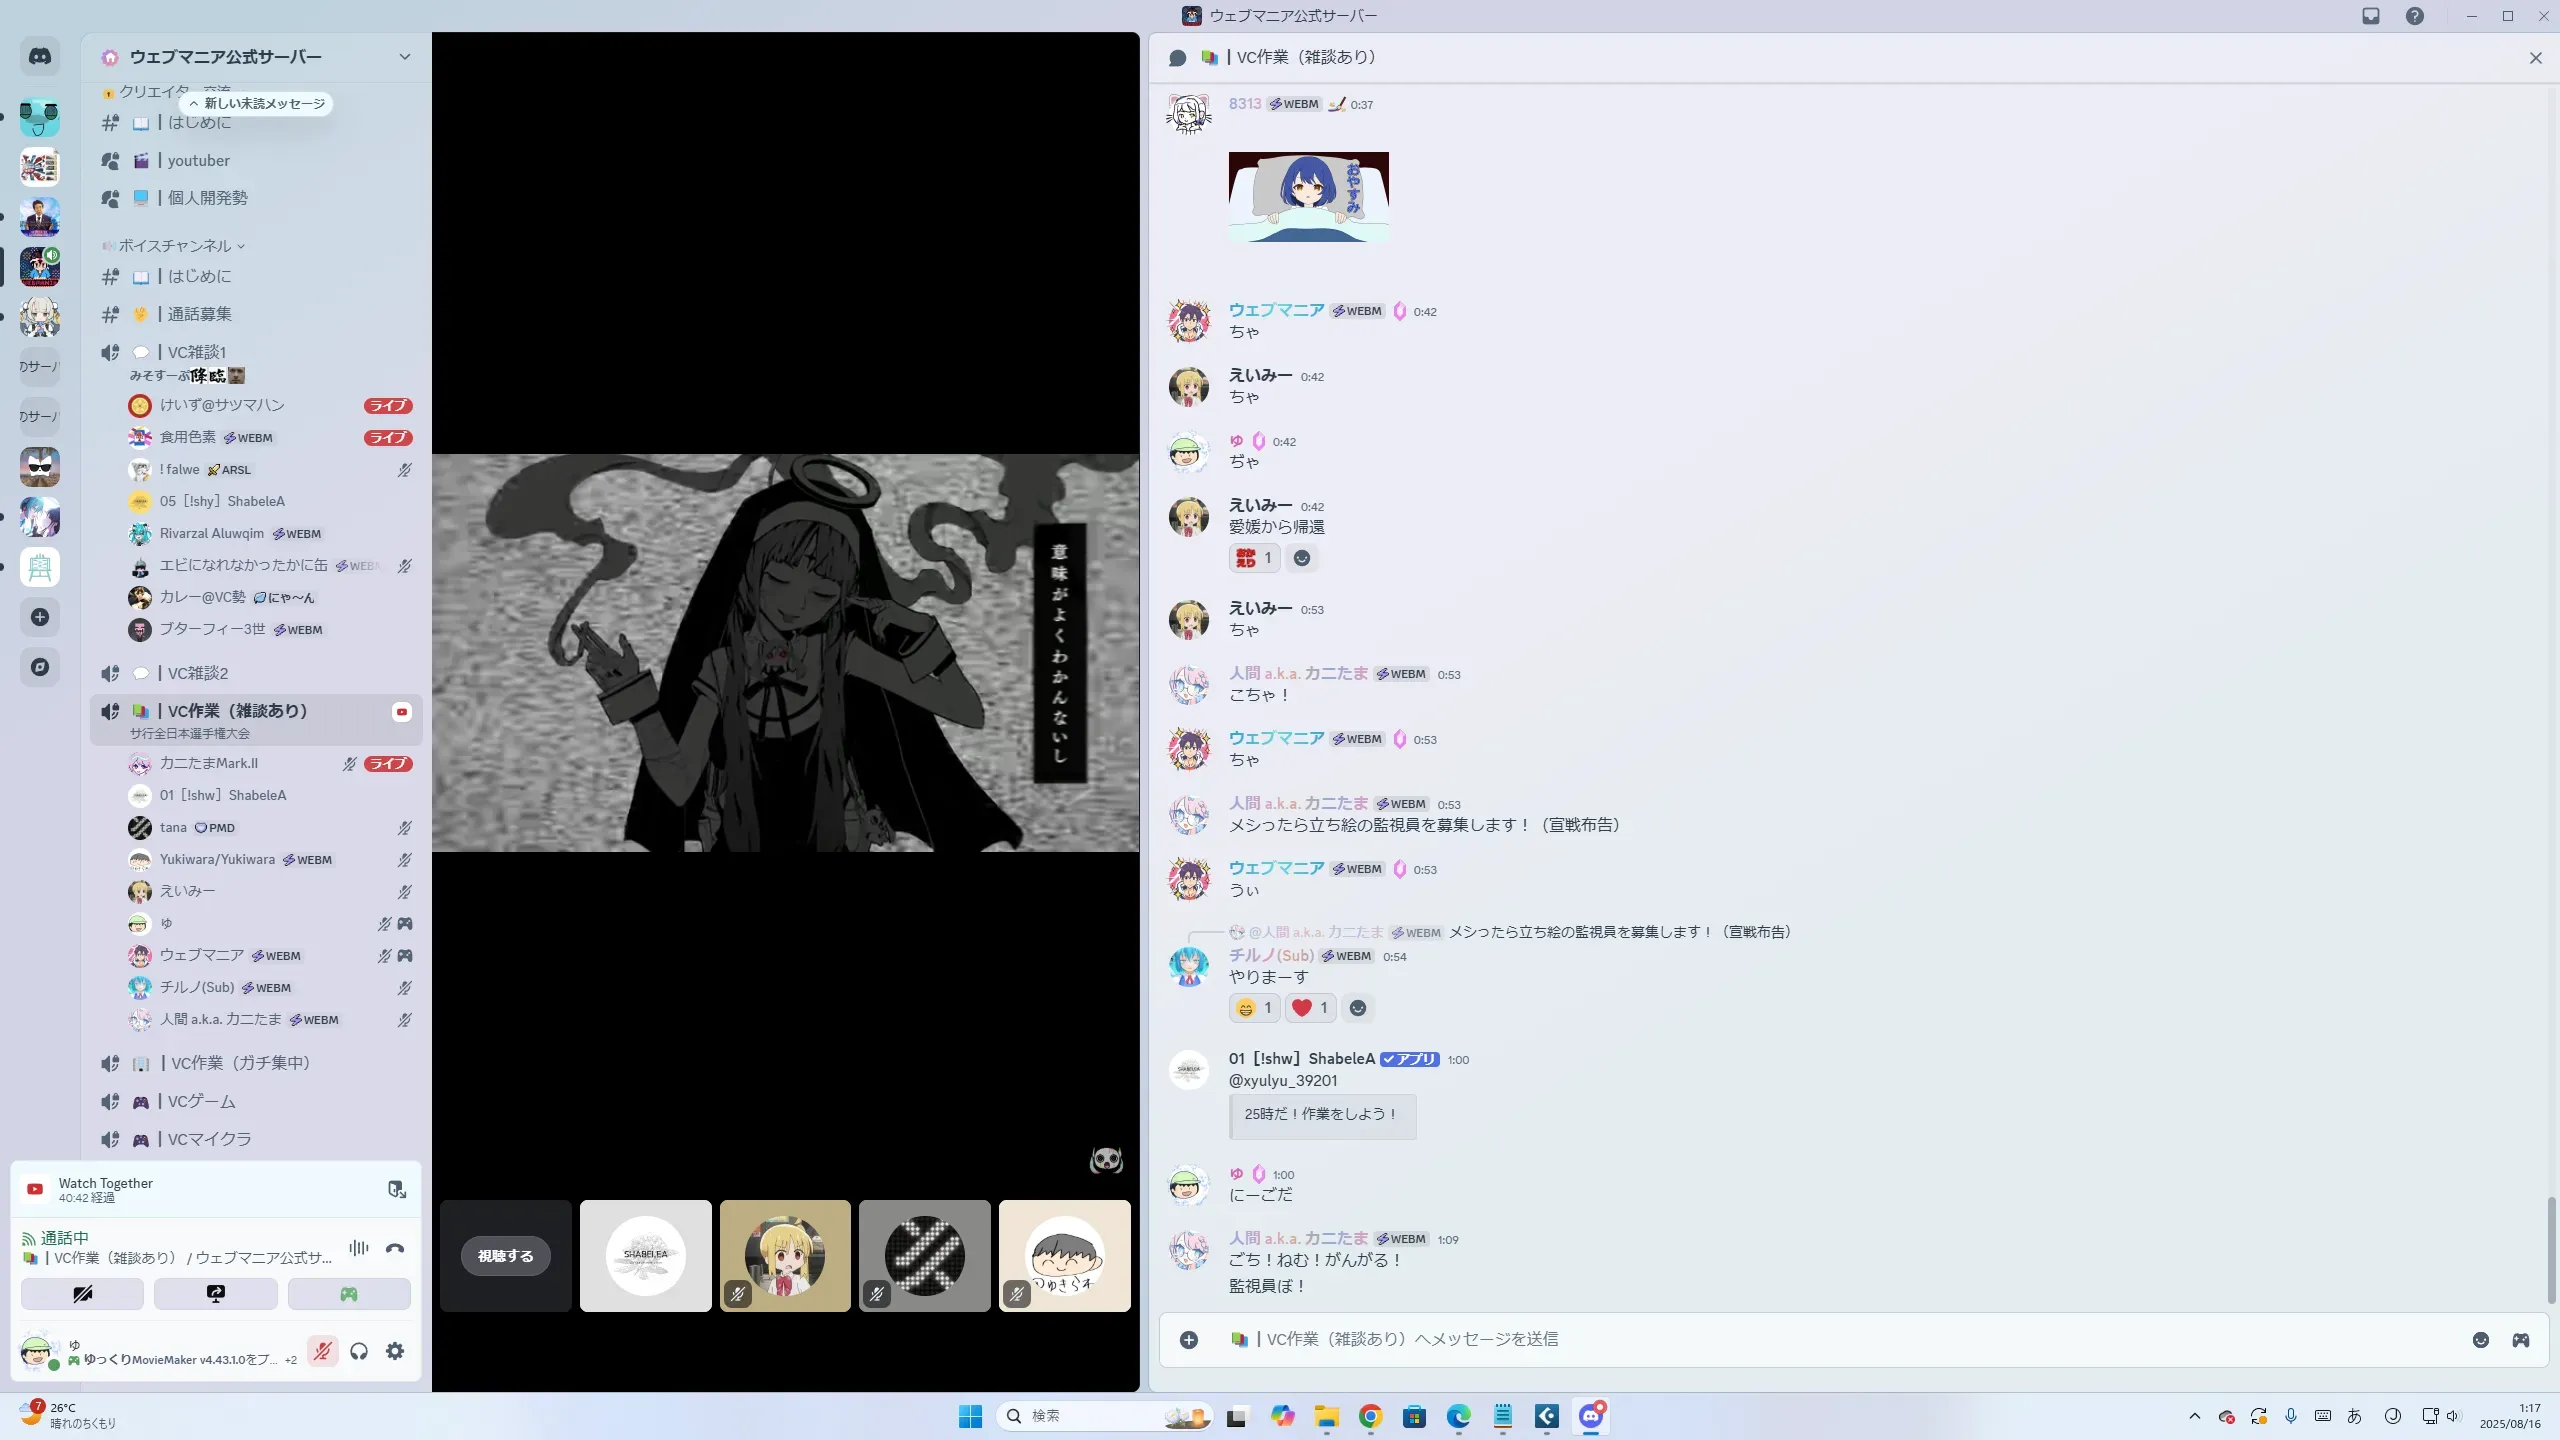This screenshot has height=1440, width=2560.
Task: Collapse the ボイスチャンネル category
Action: coord(175,246)
